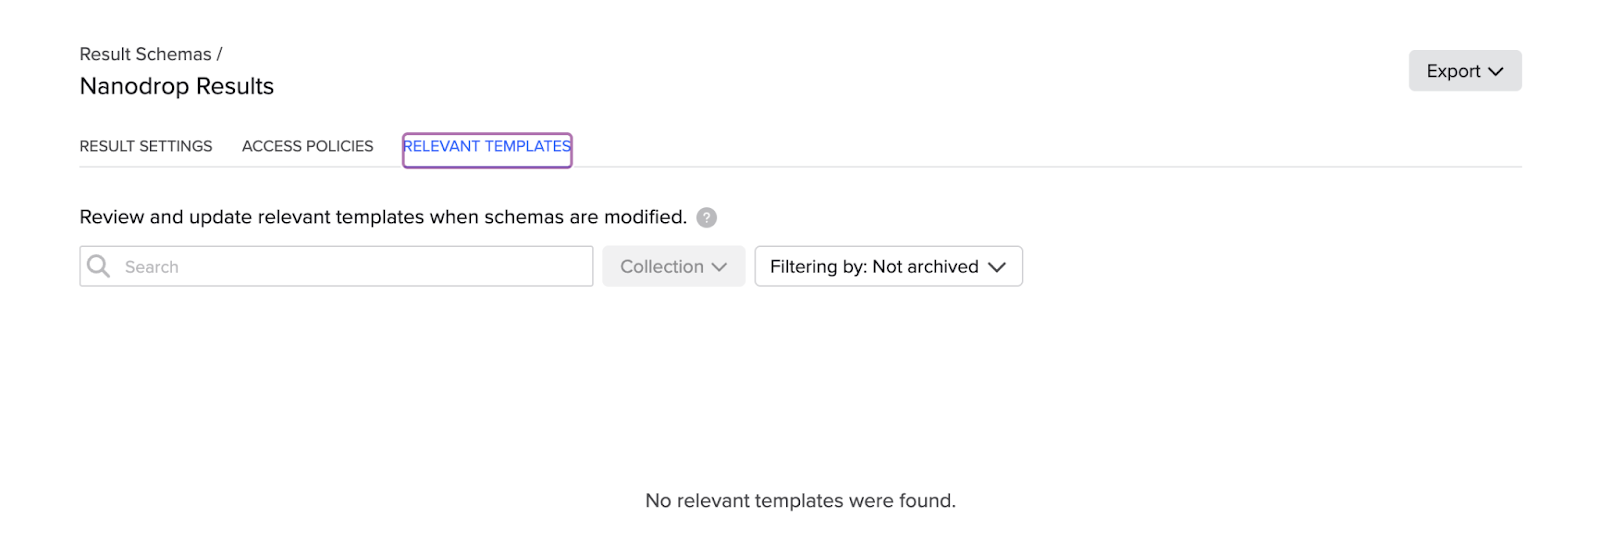Select the Relevant Templates tab
Image resolution: width=1600 pixels, height=548 pixels.
pos(487,146)
